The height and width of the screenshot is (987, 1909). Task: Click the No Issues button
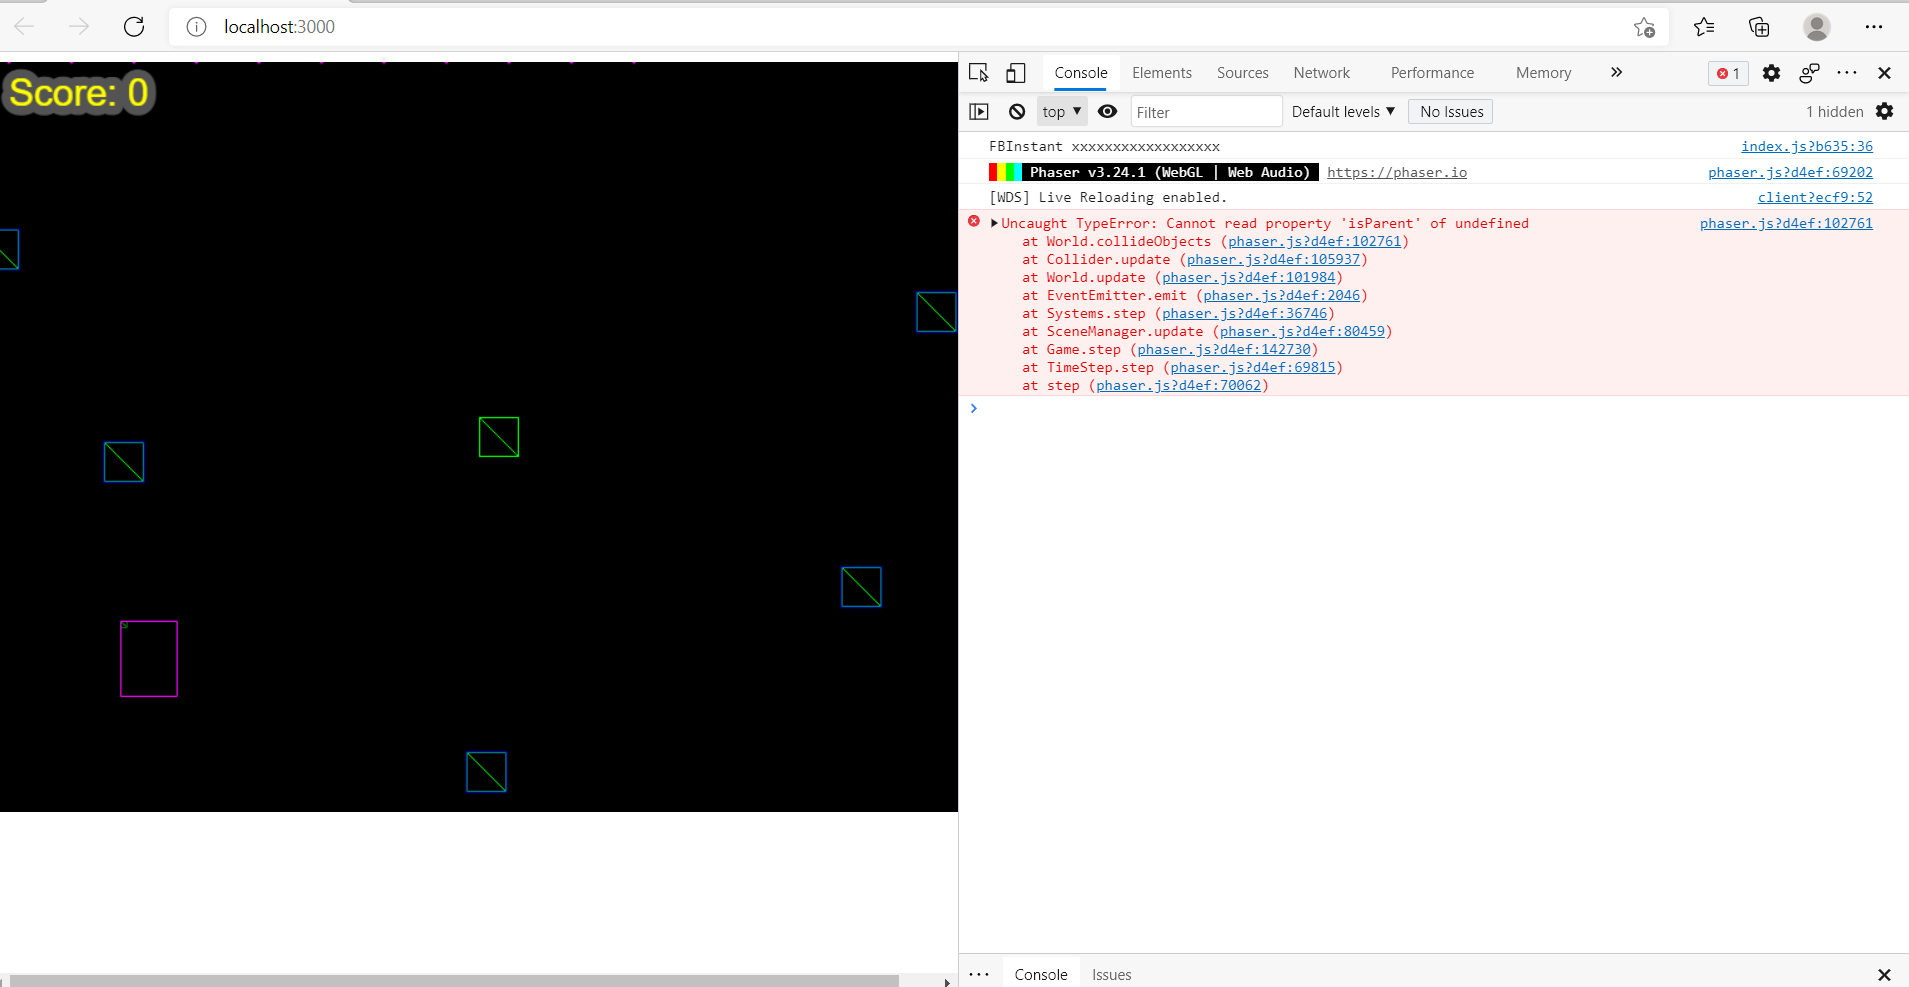point(1451,112)
